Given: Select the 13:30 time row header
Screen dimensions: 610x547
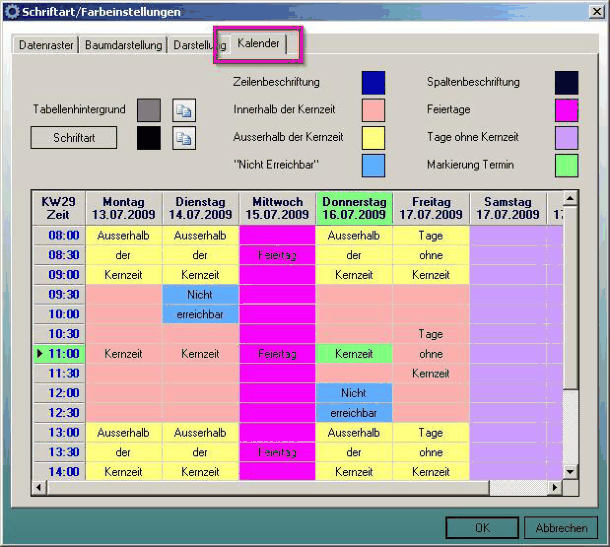Looking at the screenshot, I should [59, 452].
